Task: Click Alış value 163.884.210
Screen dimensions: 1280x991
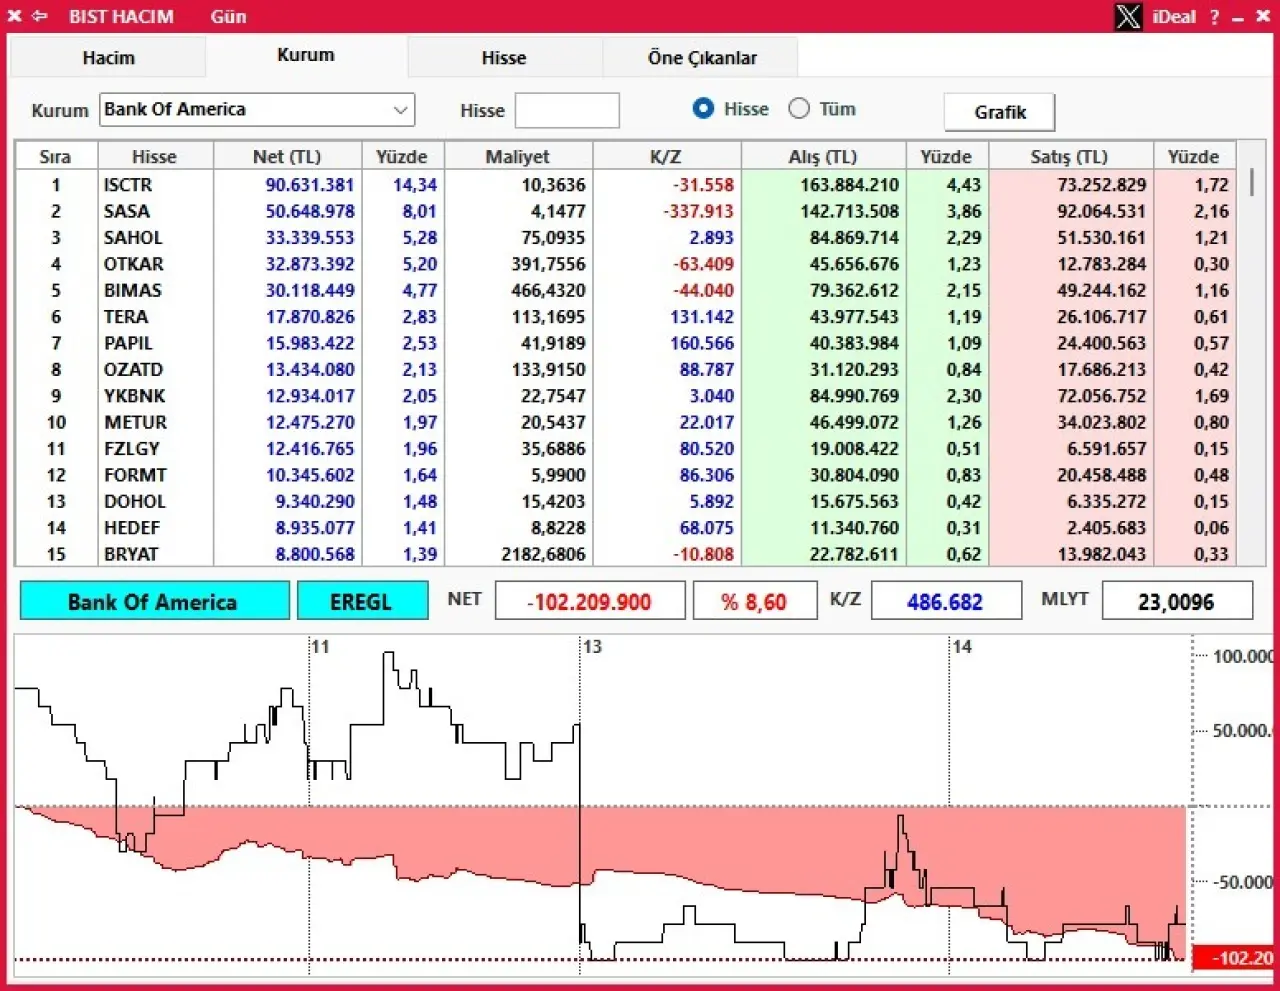Action: tap(849, 185)
